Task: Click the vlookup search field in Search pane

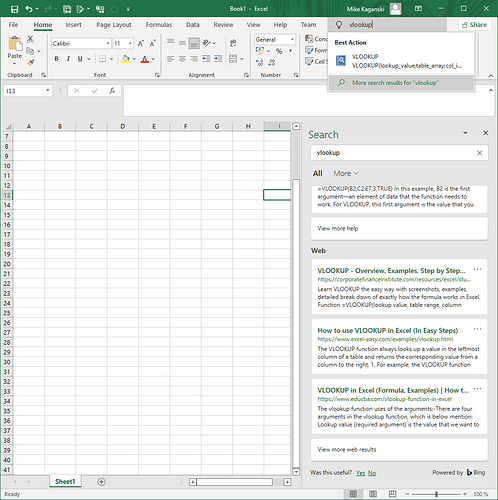Action: [395, 153]
